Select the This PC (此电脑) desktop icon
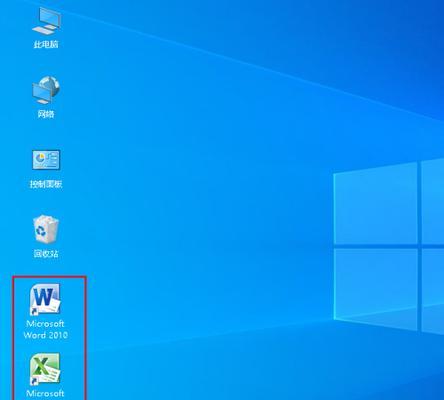Image resolution: width=444 pixels, height=400 pixels. [46, 21]
